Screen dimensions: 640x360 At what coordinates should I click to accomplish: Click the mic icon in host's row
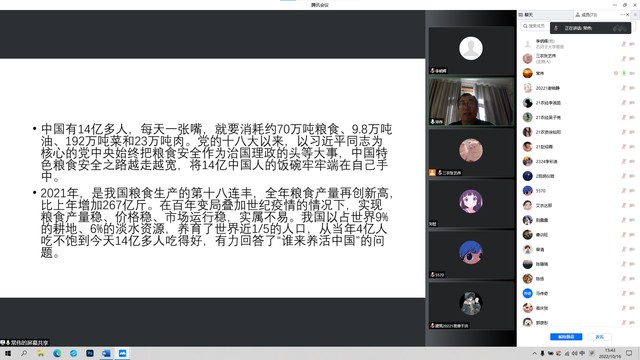623,59
